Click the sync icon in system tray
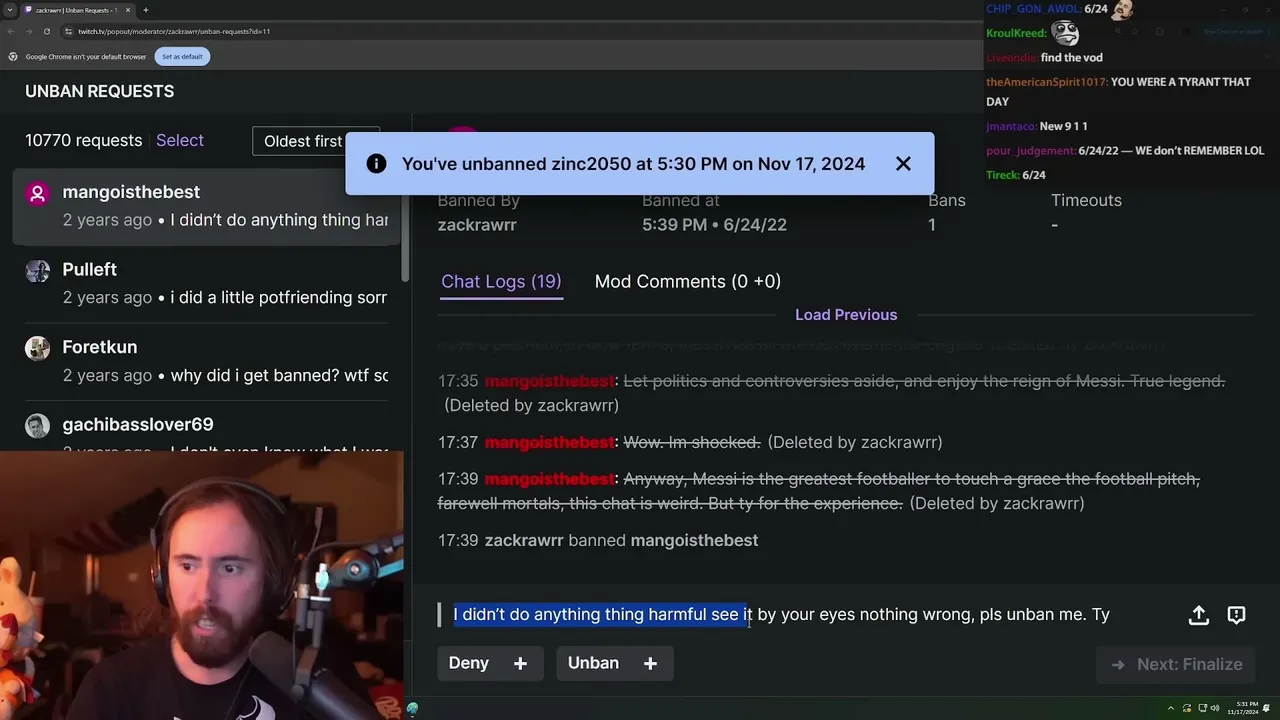Screen dimensions: 1280x720 tap(1189, 708)
